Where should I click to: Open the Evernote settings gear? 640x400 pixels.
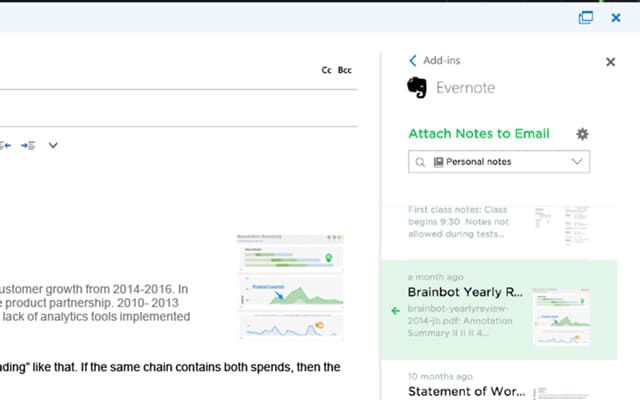[582, 134]
